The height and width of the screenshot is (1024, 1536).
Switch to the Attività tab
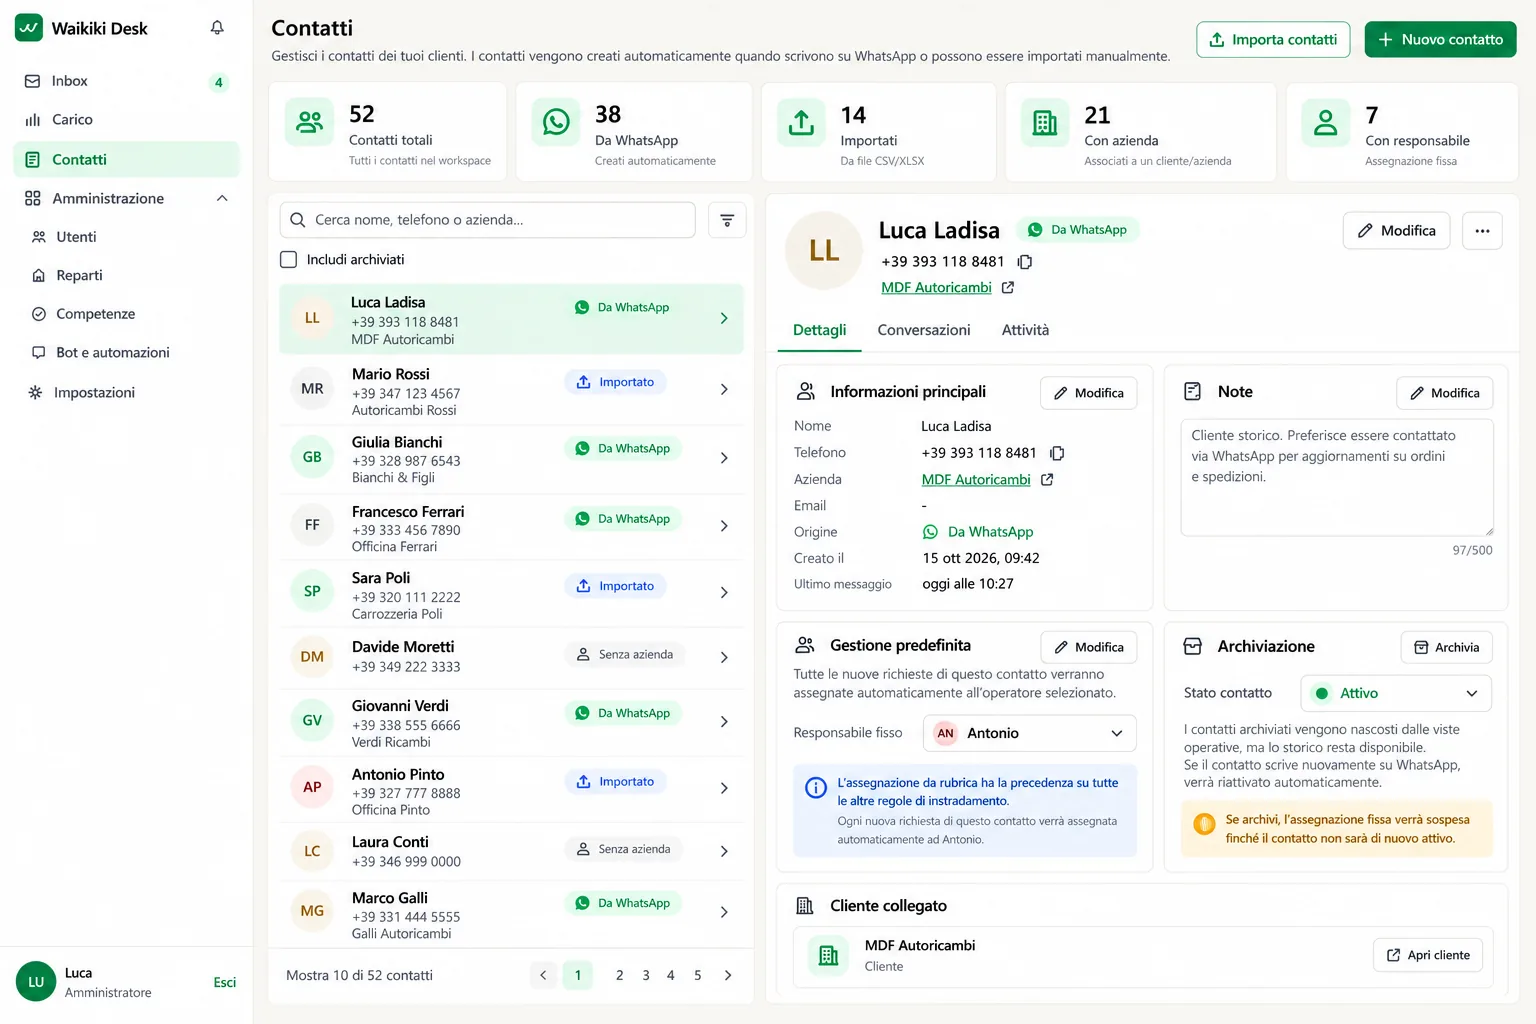[1025, 330]
